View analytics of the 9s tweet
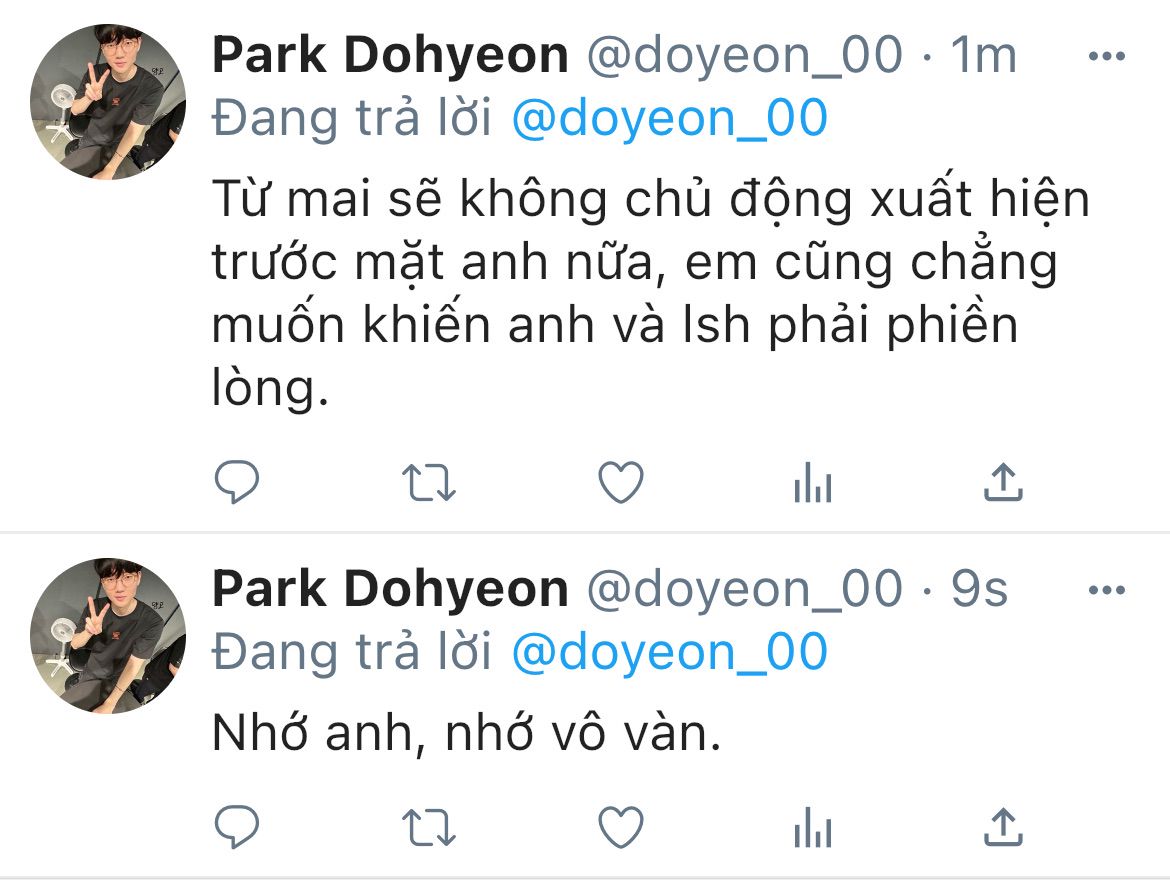 813,827
